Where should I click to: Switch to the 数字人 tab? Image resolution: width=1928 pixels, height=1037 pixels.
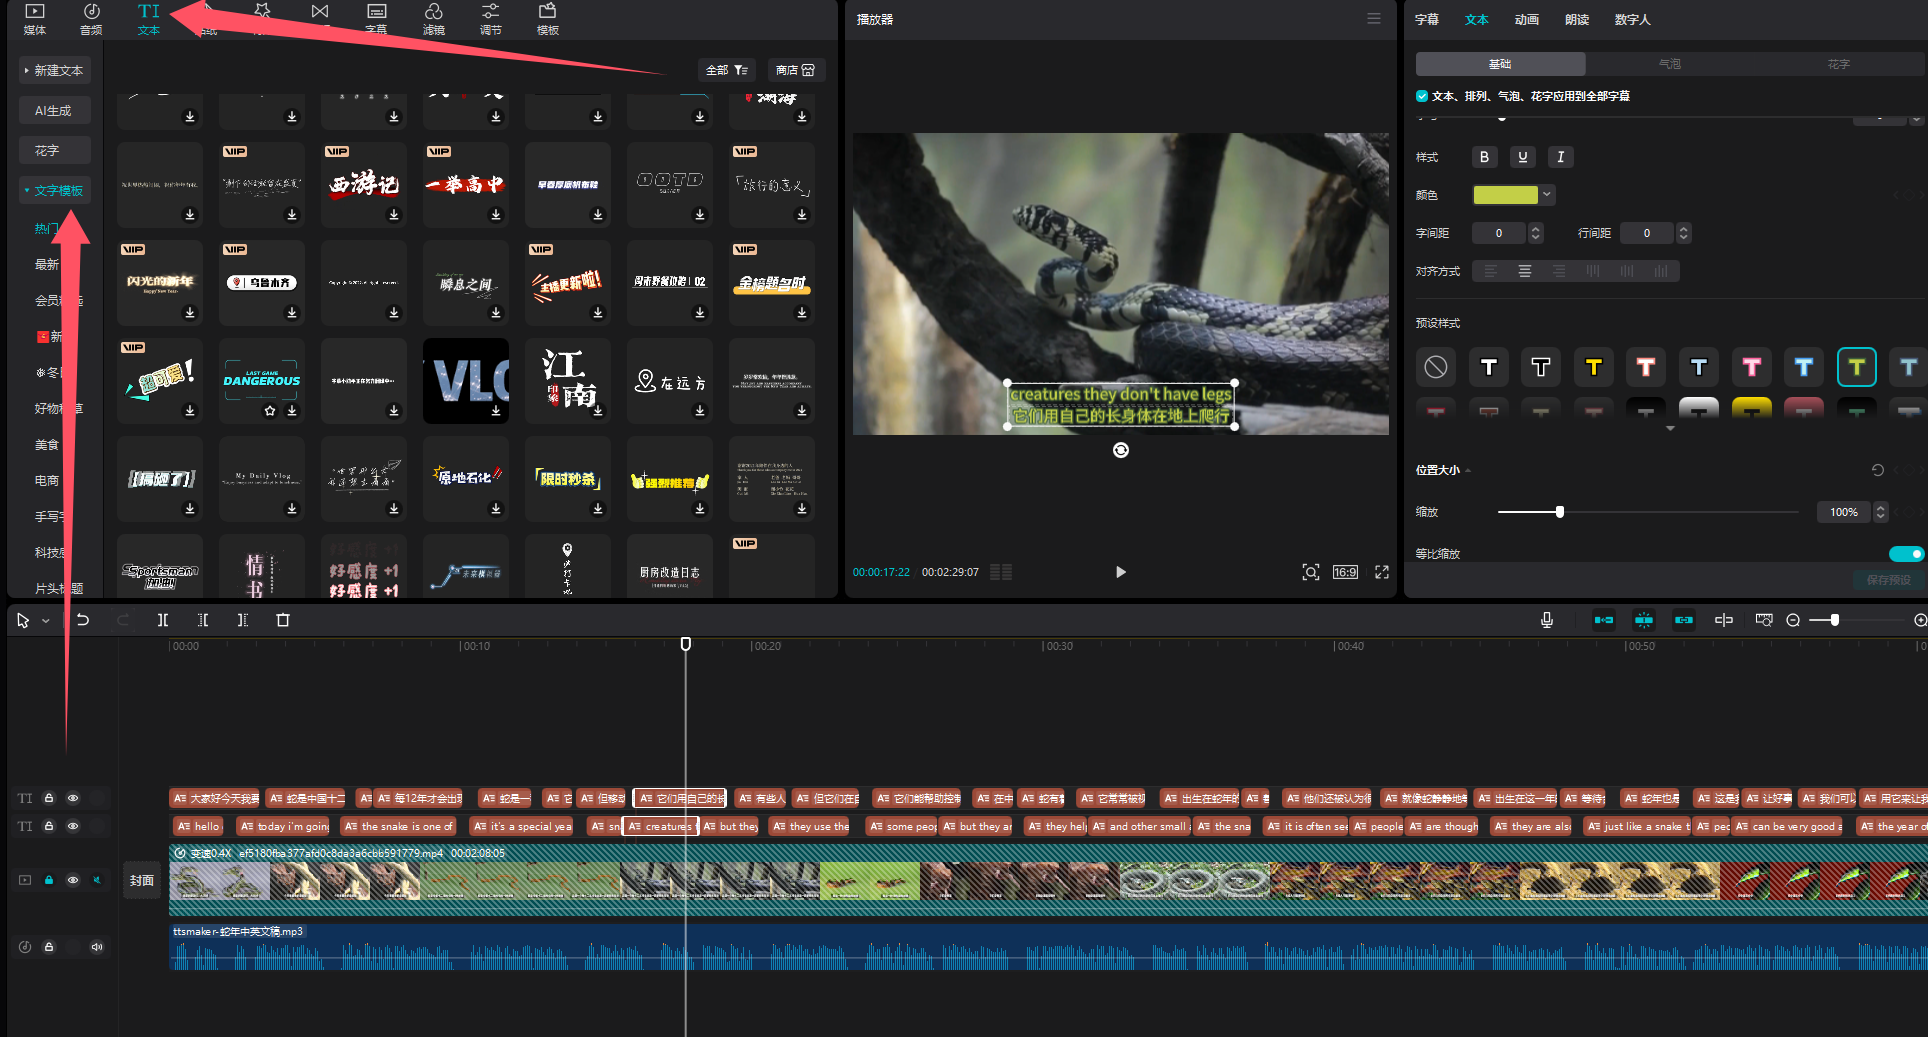pyautogui.click(x=1633, y=20)
